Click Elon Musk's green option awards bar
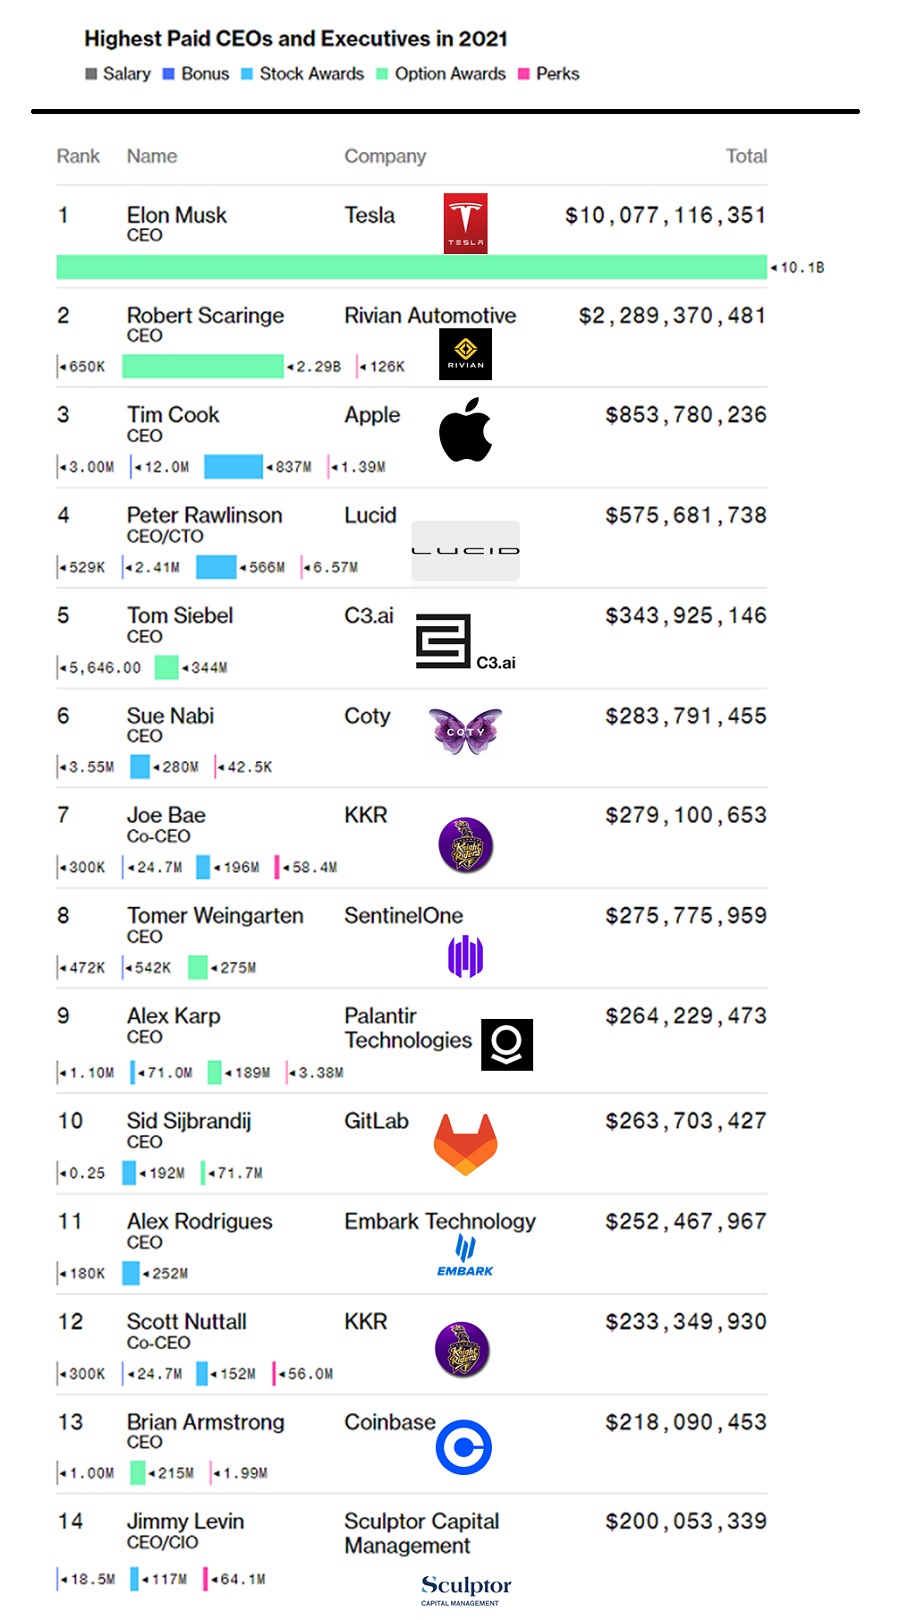This screenshot has width=900, height=1620. pyautogui.click(x=411, y=267)
